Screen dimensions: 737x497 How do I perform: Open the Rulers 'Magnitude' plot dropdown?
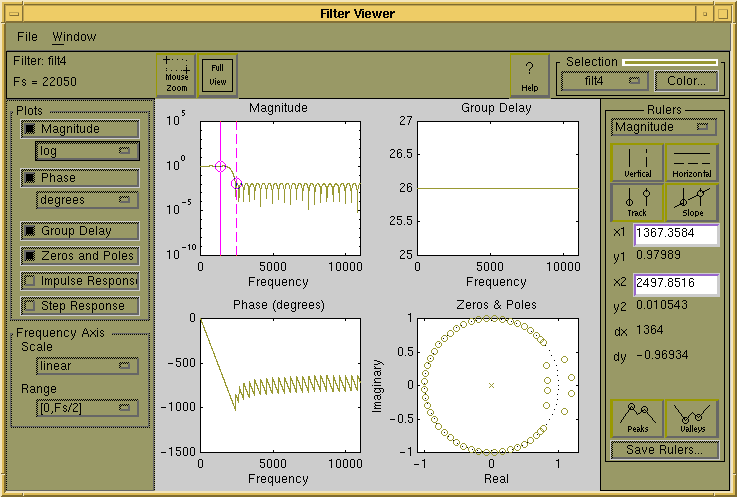point(664,127)
